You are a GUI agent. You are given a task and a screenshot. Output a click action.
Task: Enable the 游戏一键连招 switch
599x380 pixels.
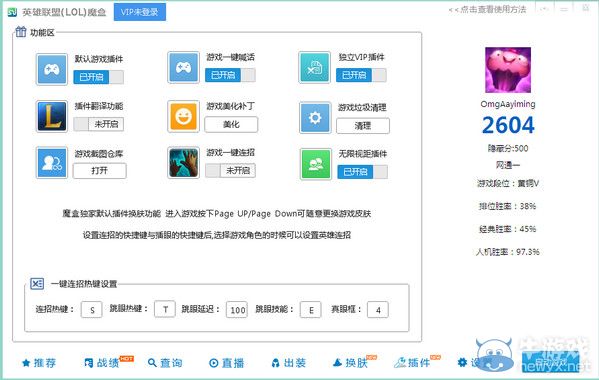(230, 170)
